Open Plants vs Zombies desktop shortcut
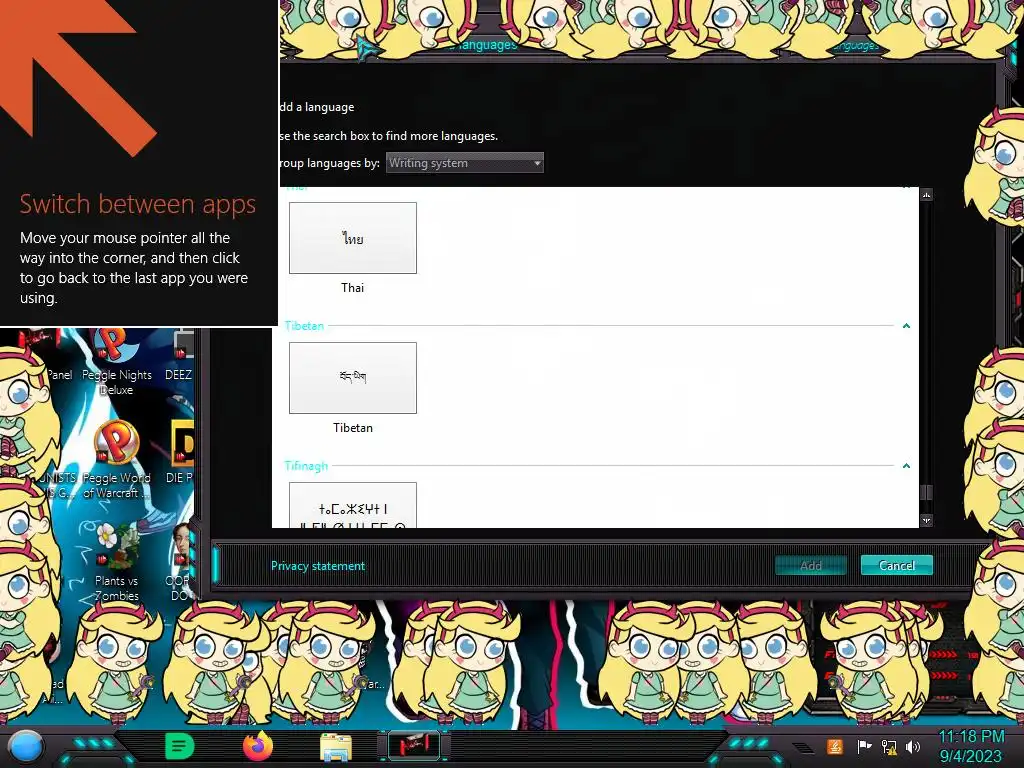 pos(116,562)
